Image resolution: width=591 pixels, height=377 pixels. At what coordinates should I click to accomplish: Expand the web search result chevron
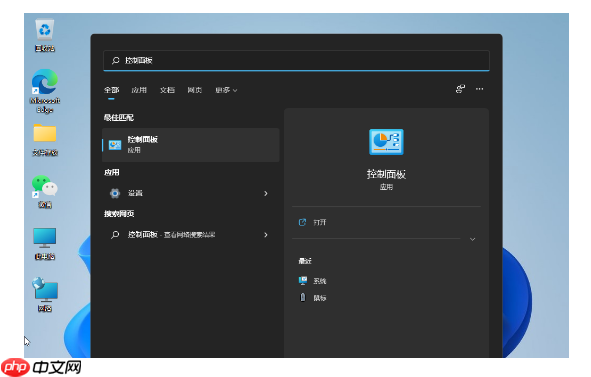click(x=266, y=235)
